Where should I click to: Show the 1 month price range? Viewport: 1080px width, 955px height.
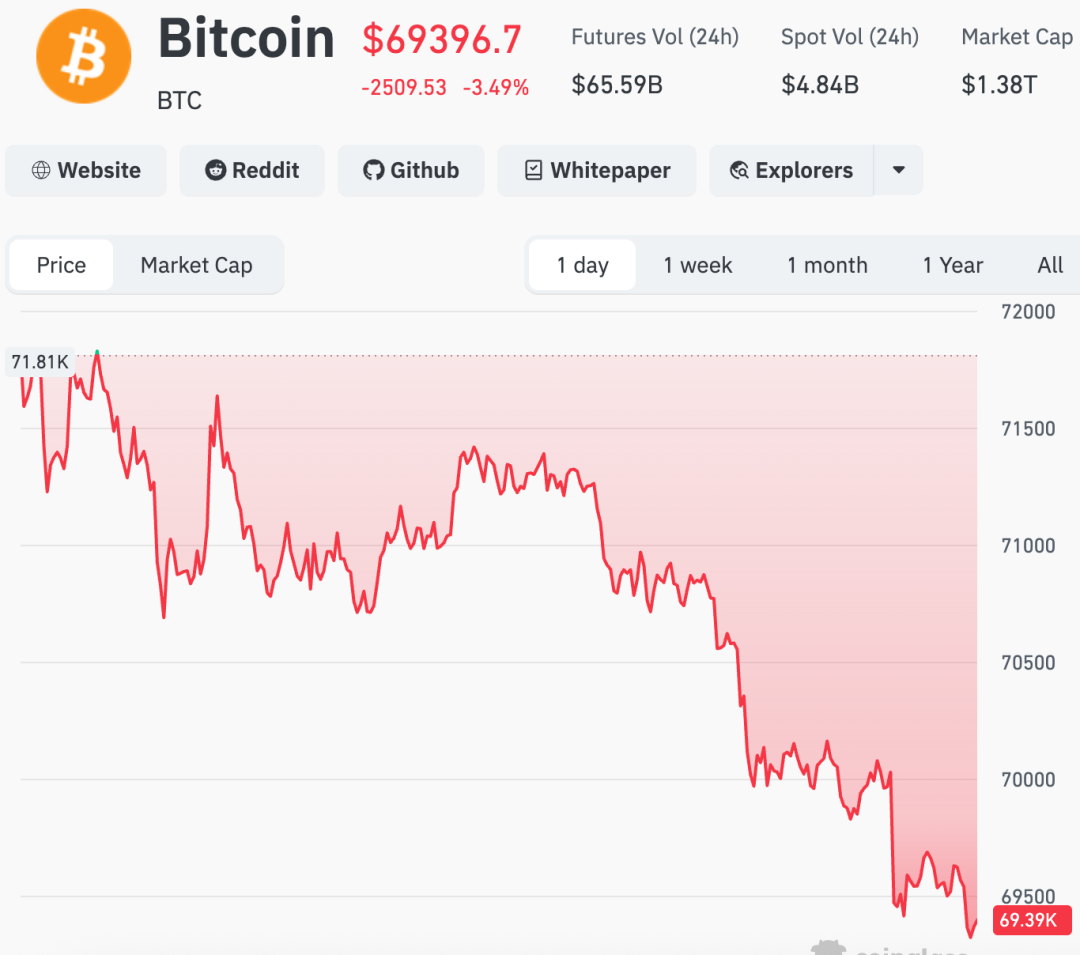click(827, 265)
